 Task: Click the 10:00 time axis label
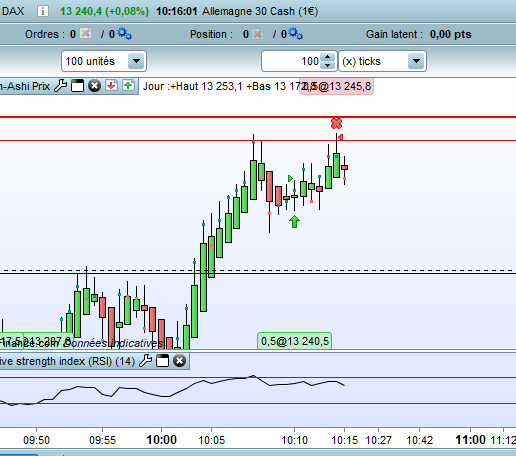click(x=161, y=440)
